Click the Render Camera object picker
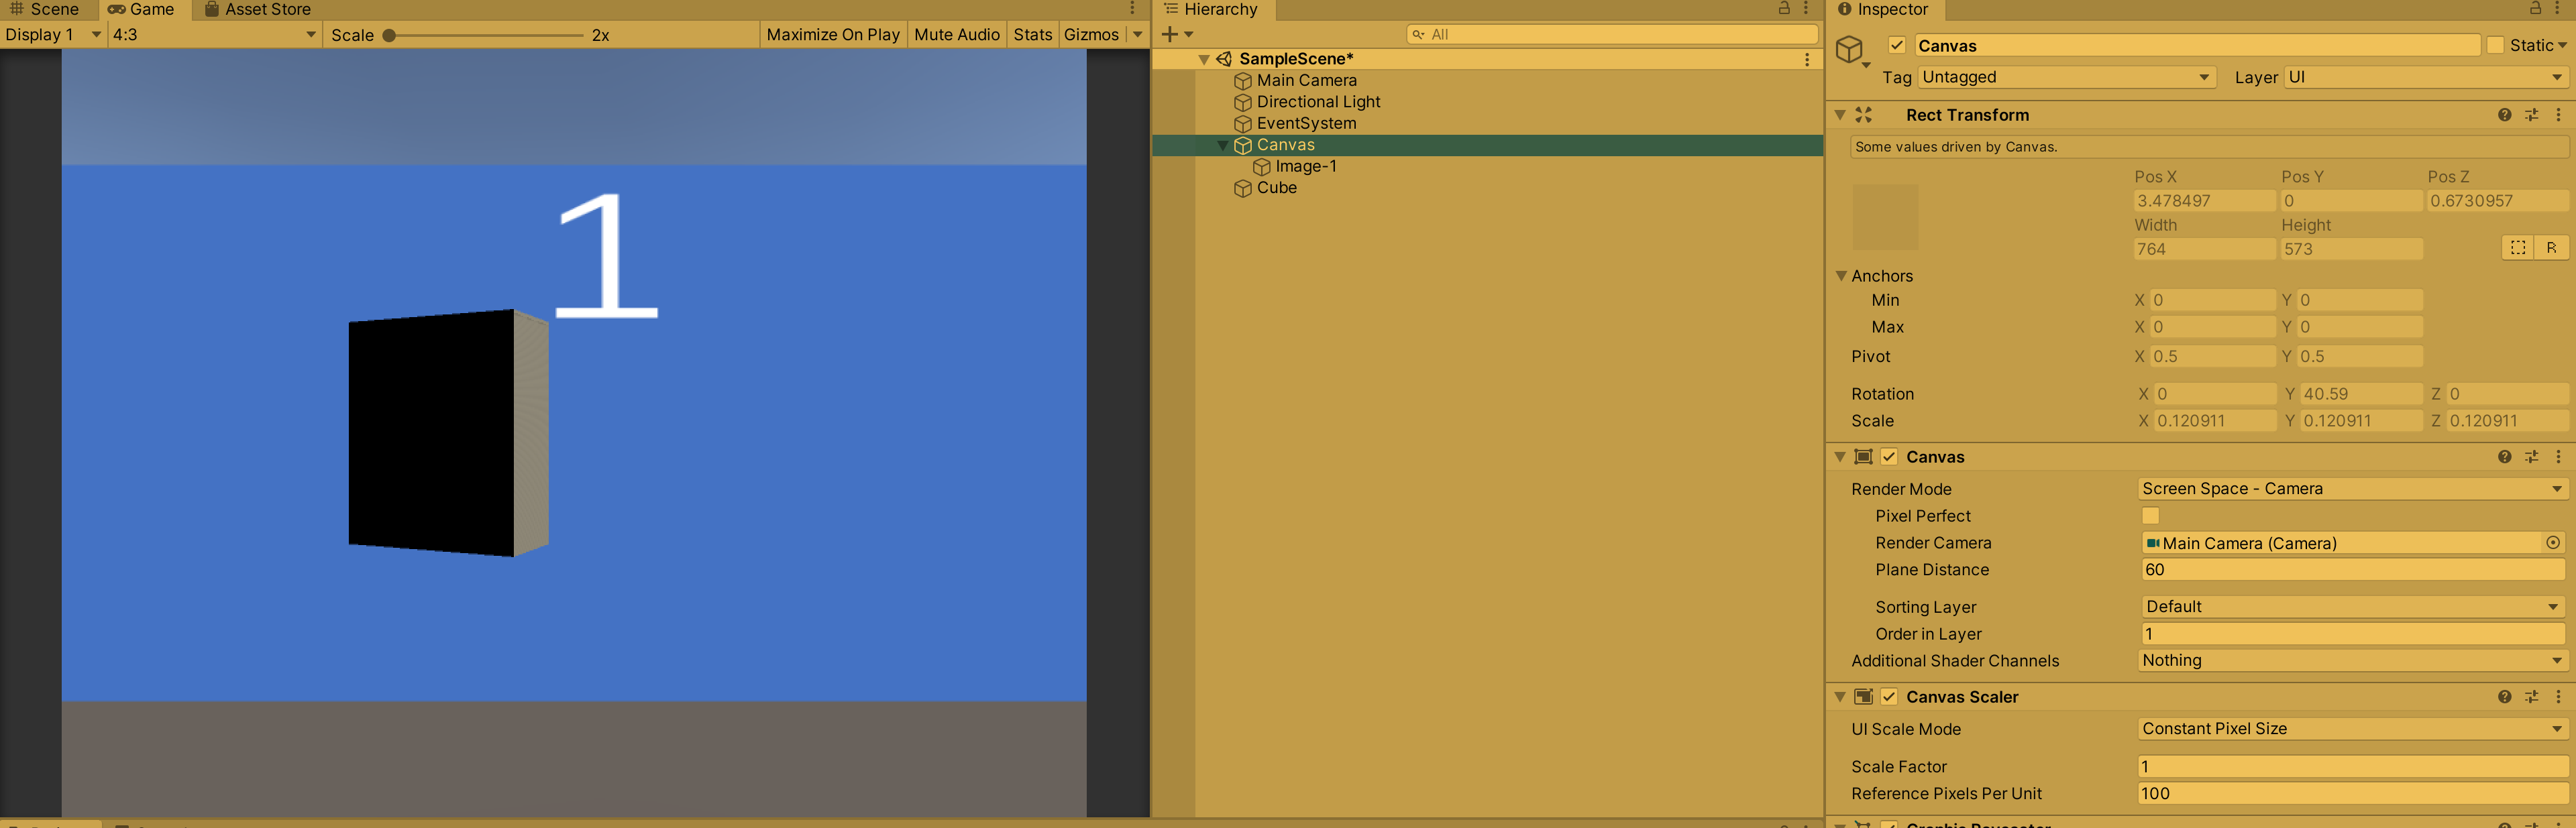This screenshot has width=2576, height=828. (x=2552, y=543)
